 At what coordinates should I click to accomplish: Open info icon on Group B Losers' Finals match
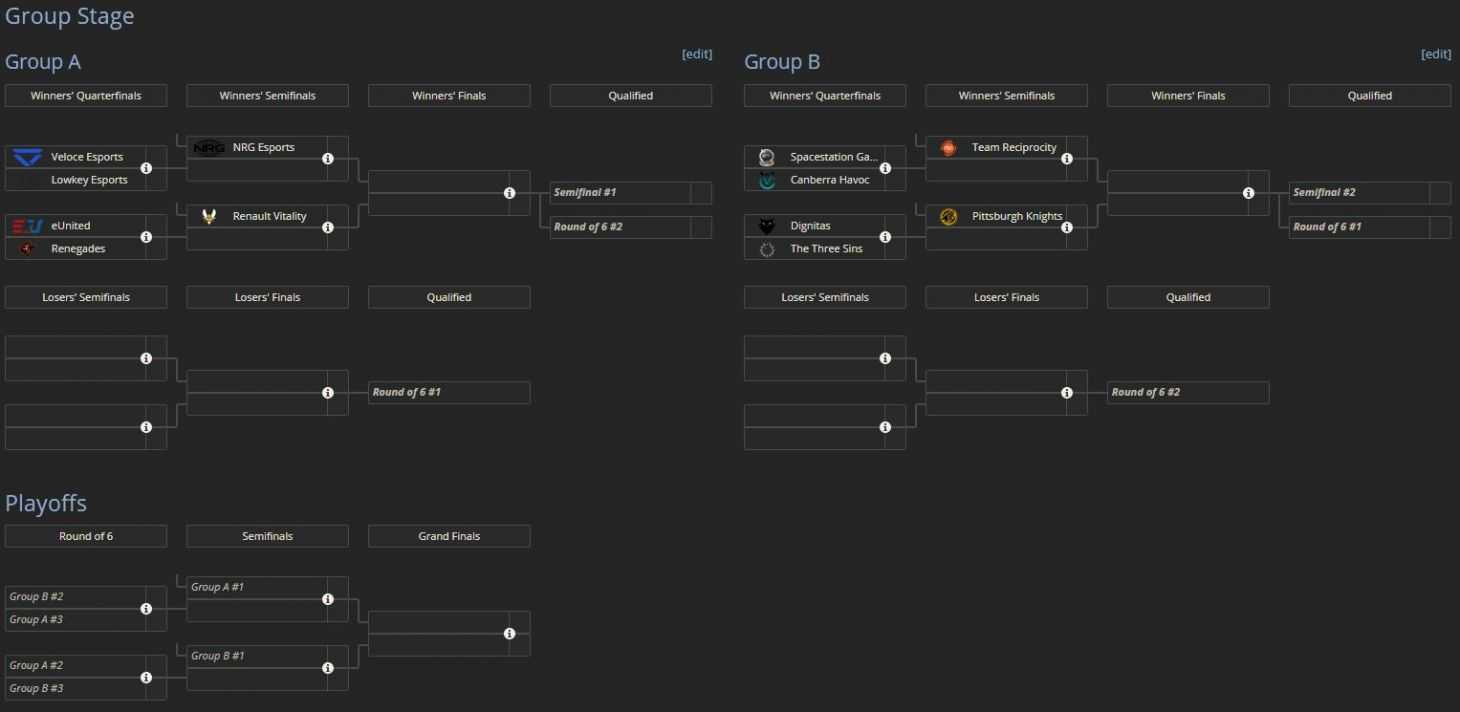click(x=1067, y=393)
